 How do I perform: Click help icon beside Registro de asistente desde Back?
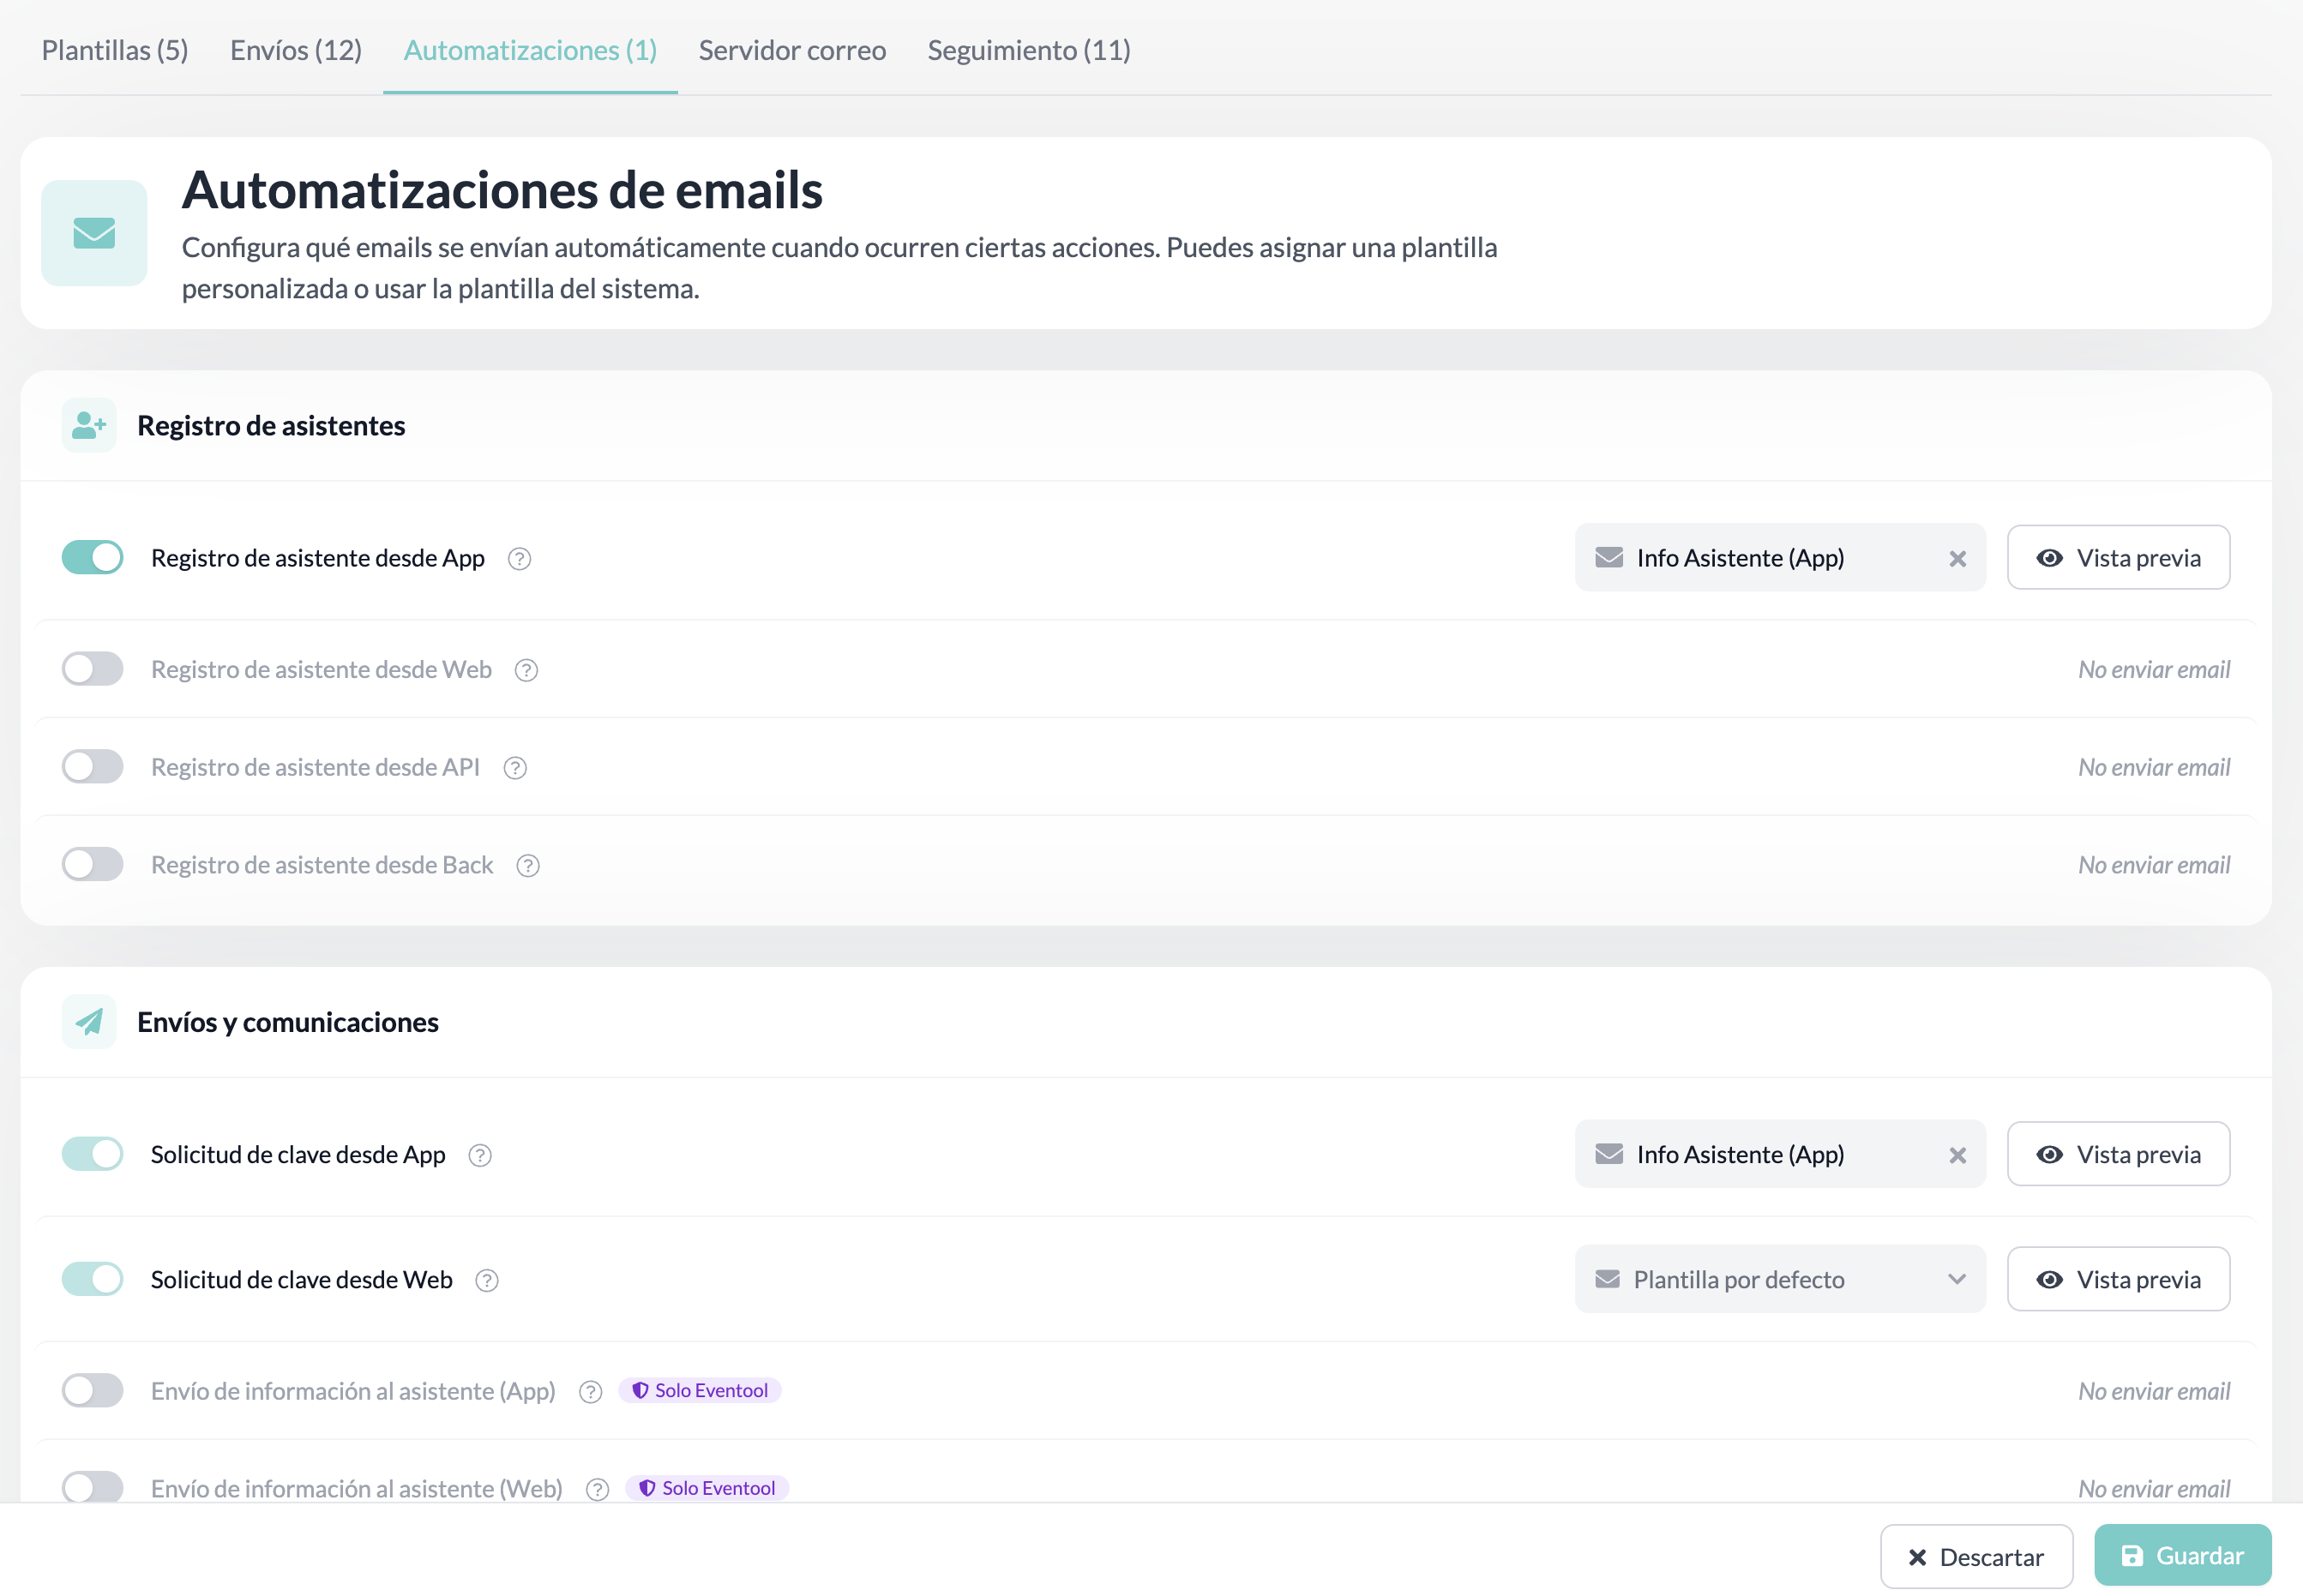click(x=528, y=866)
